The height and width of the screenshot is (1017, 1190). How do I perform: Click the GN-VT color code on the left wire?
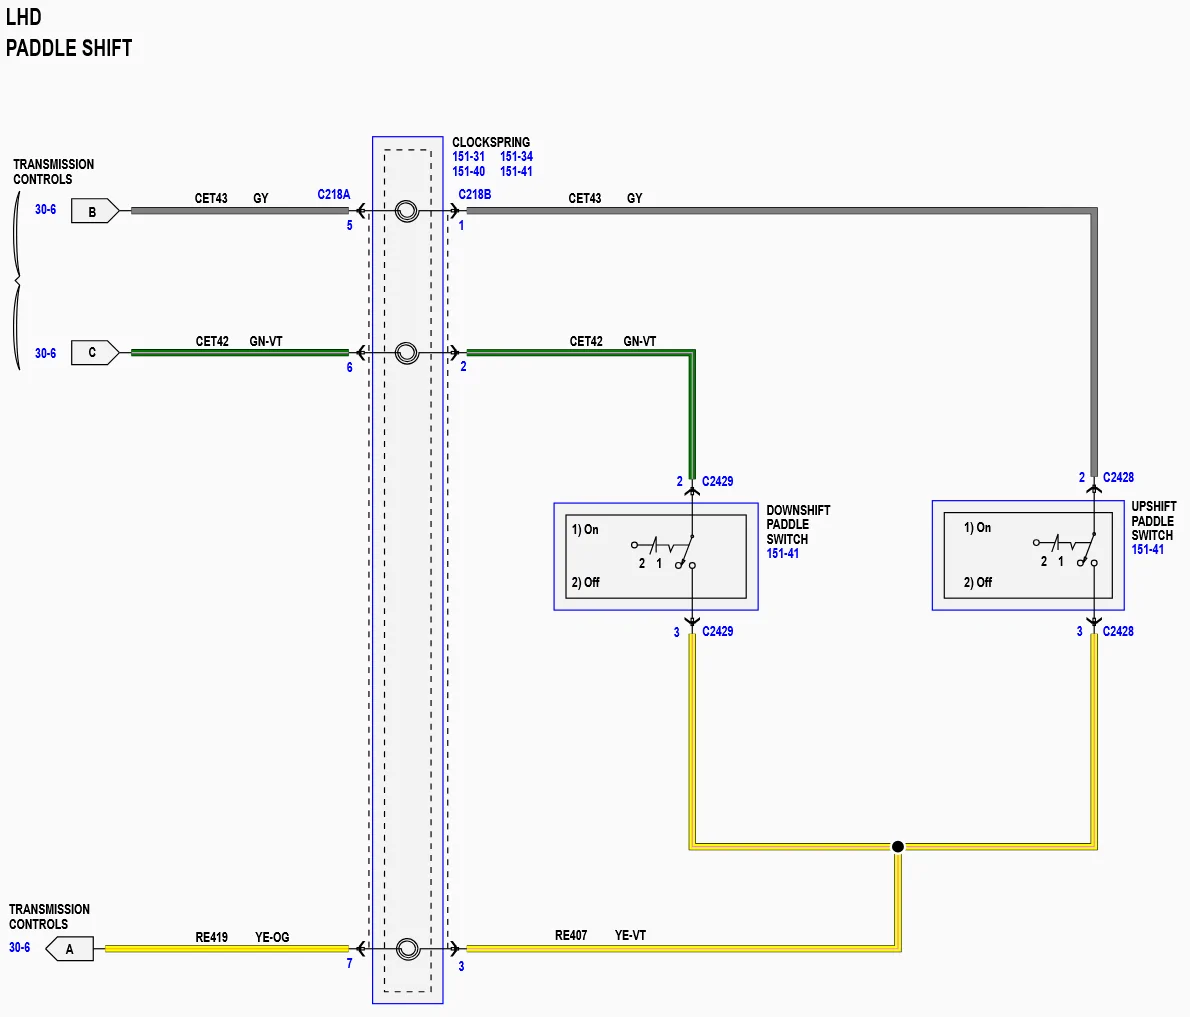pyautogui.click(x=266, y=342)
